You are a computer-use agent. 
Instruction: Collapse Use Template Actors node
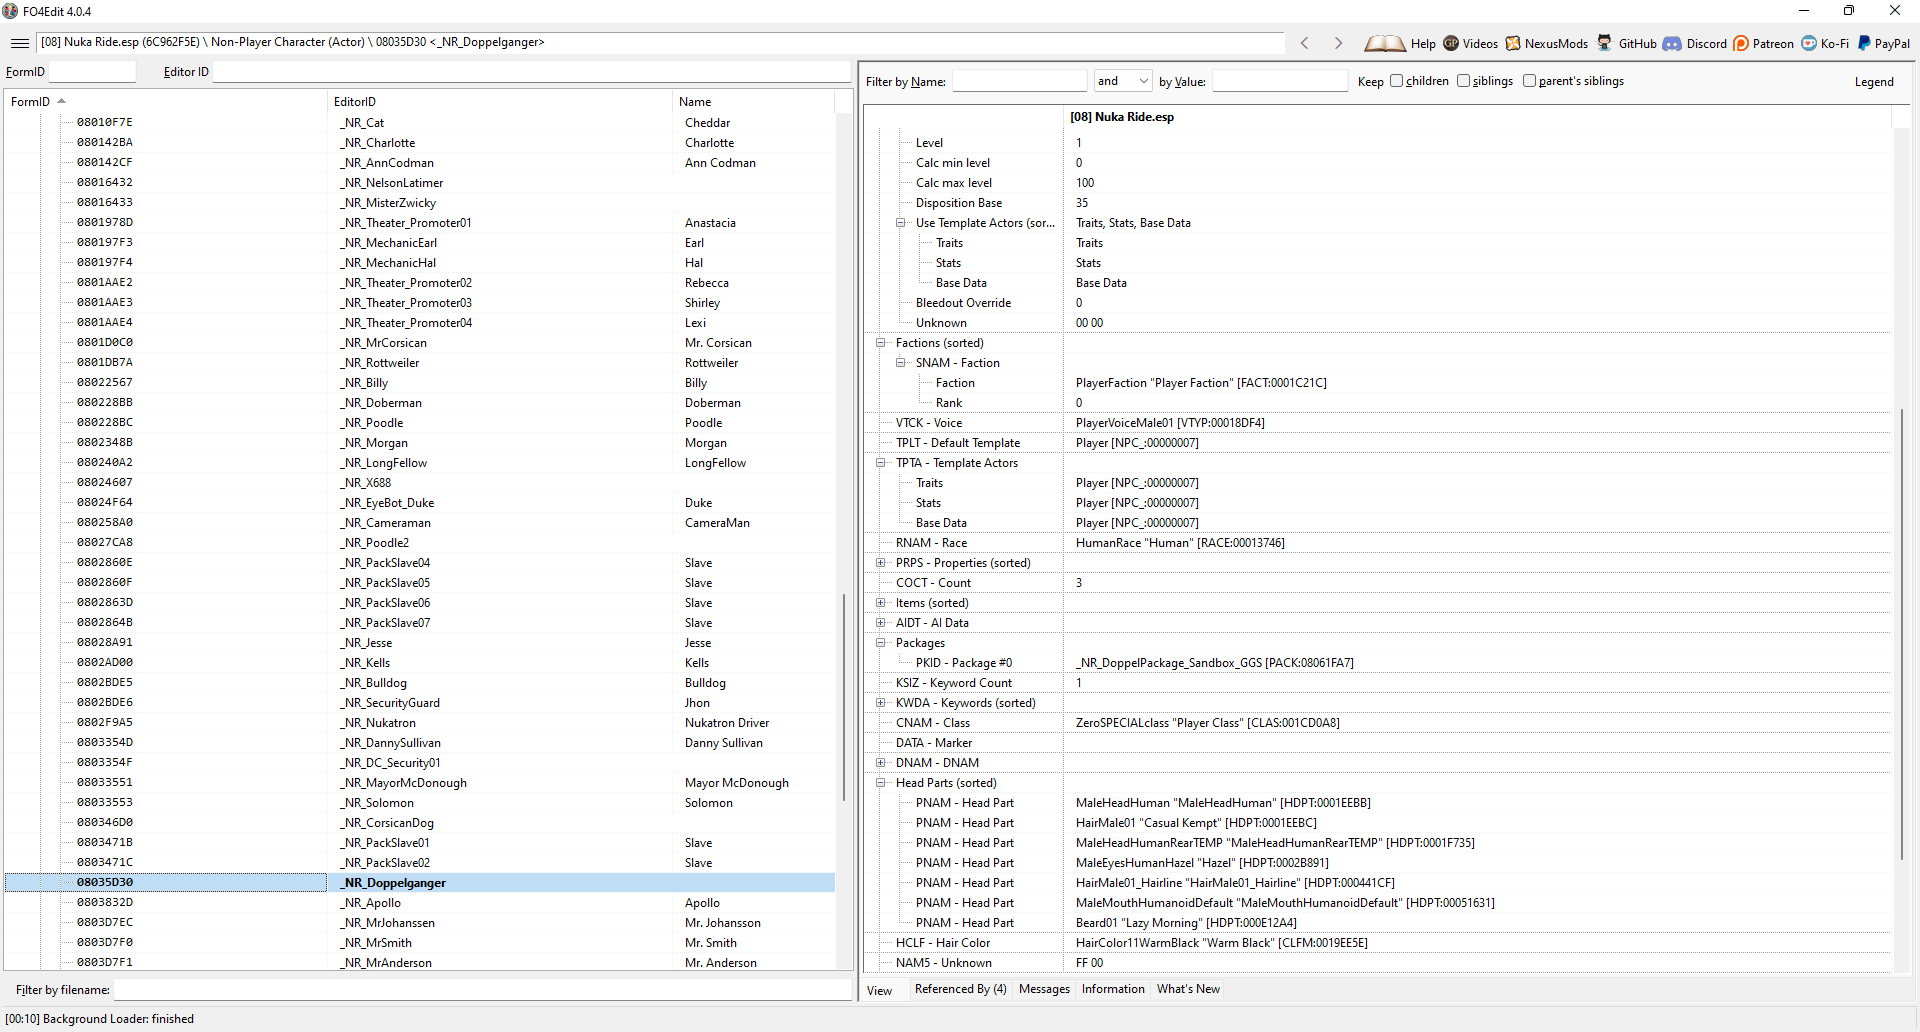point(900,223)
